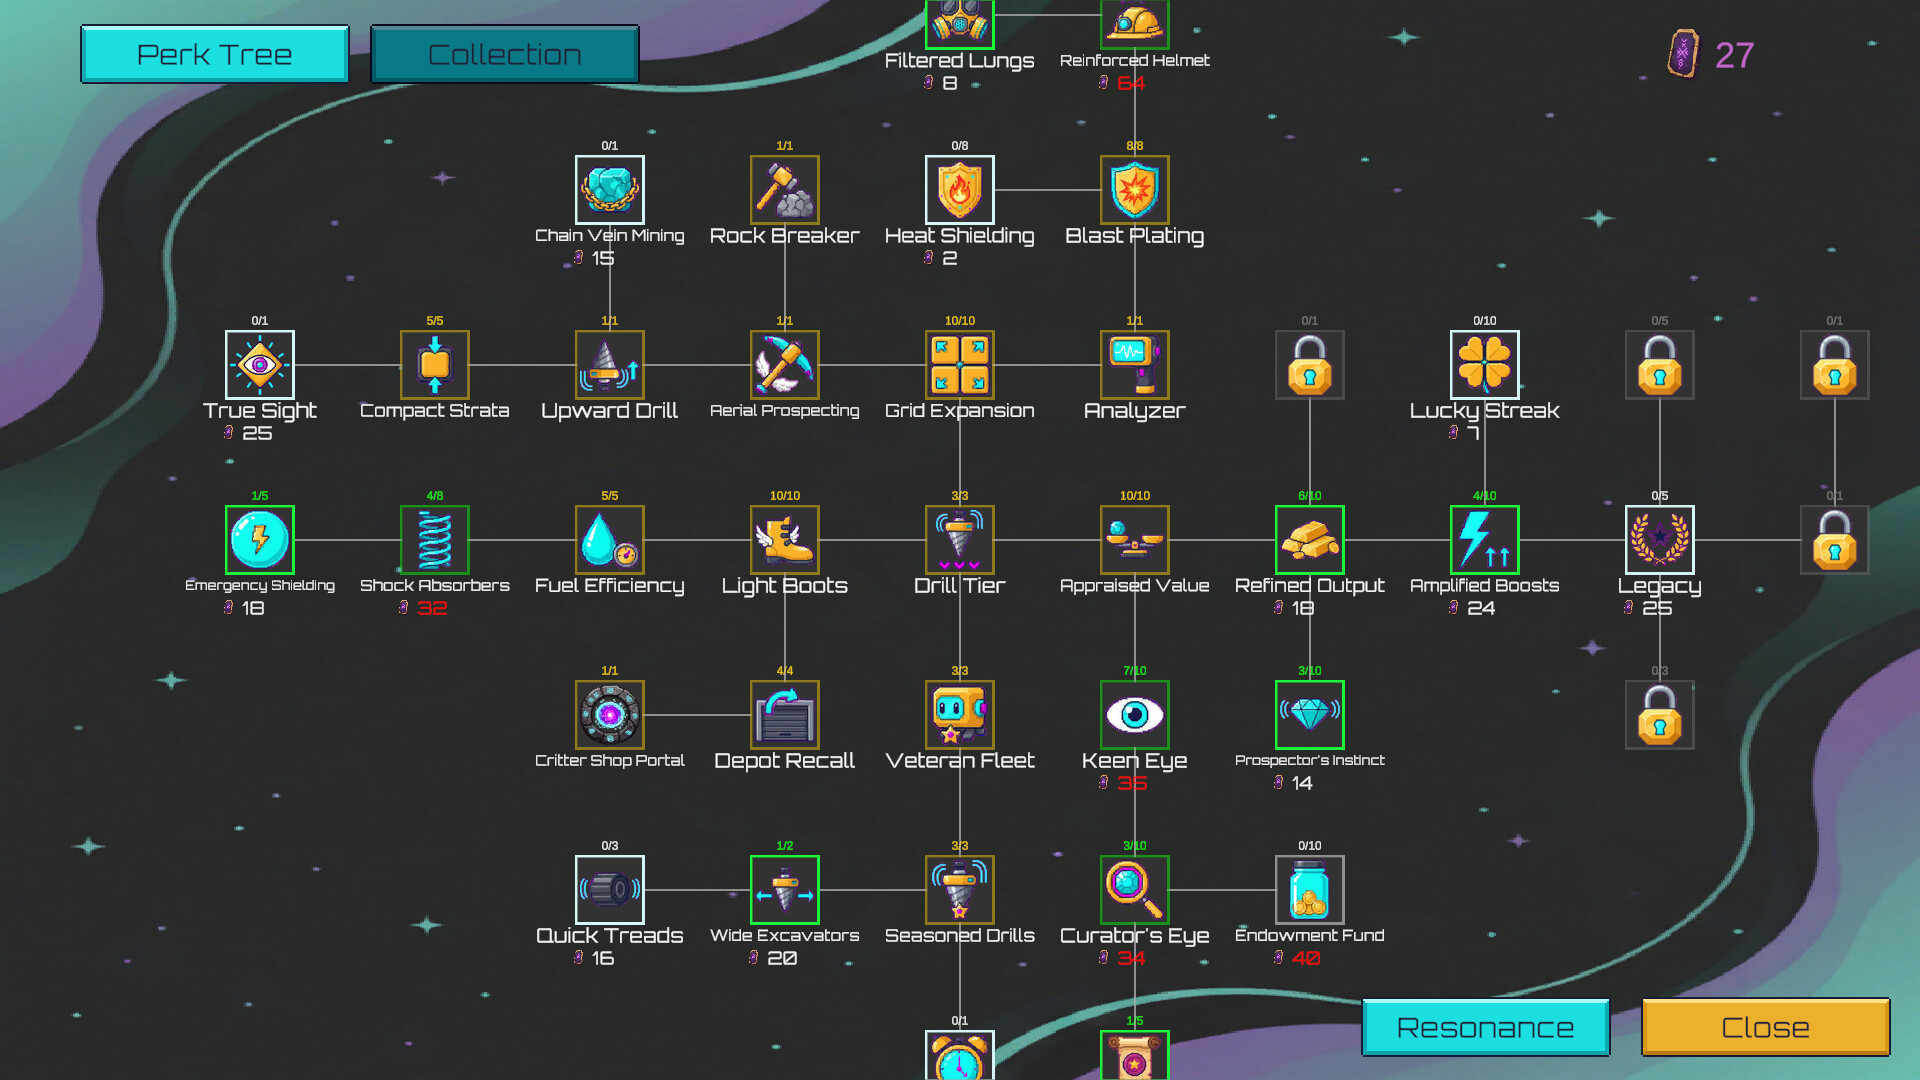Select the Drill Tier perk icon

coord(960,540)
